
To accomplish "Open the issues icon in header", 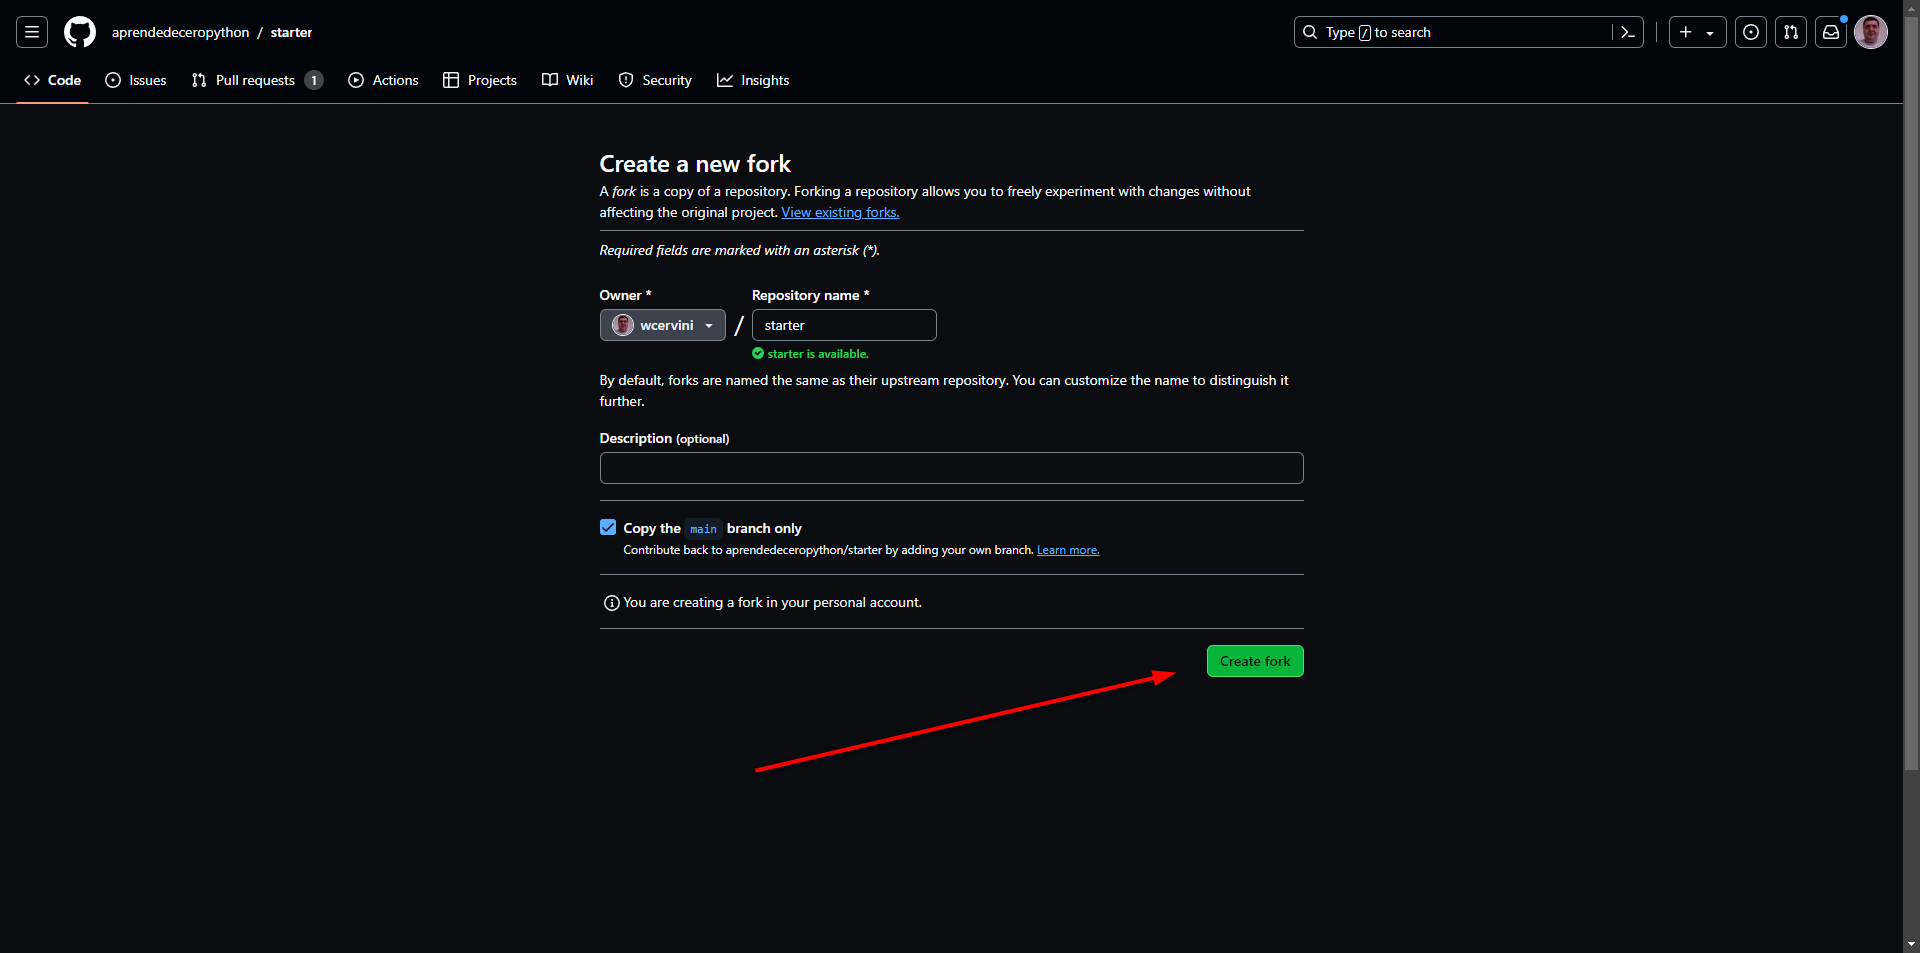I will (x=1751, y=32).
